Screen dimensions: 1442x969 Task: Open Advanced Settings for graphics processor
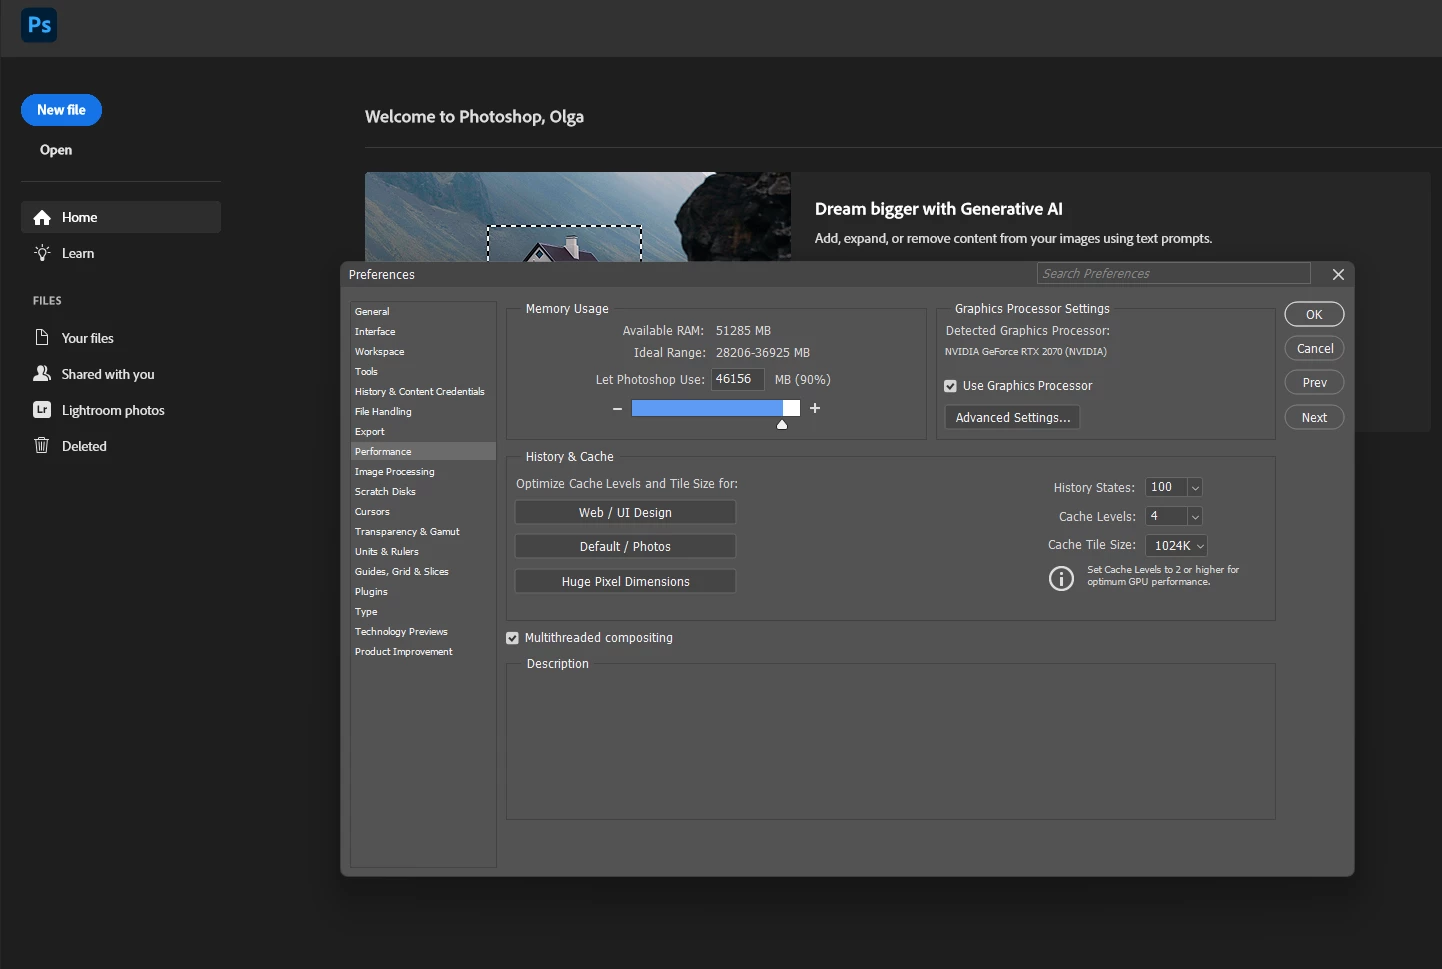click(x=1012, y=418)
